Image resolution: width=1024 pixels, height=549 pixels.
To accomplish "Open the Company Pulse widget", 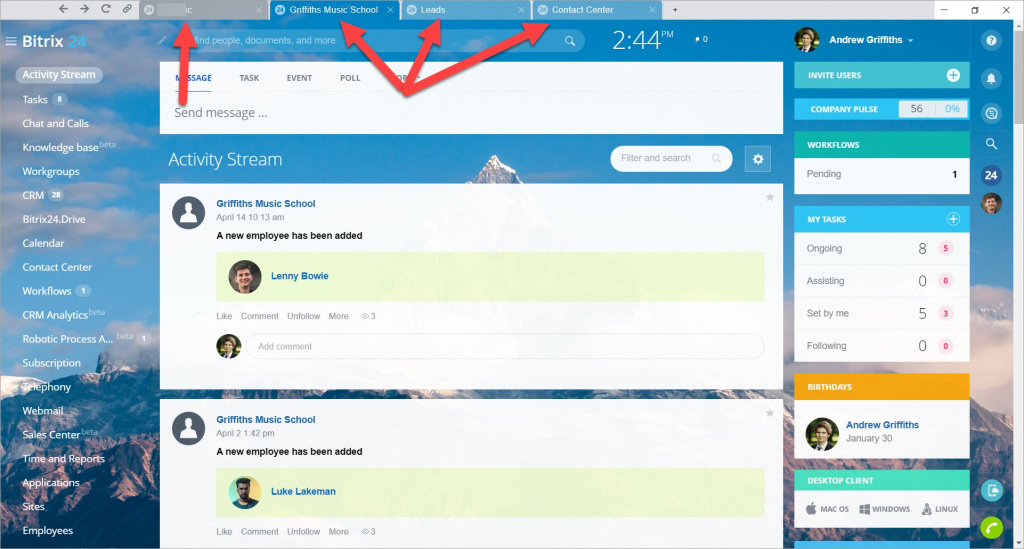I will 882,109.
